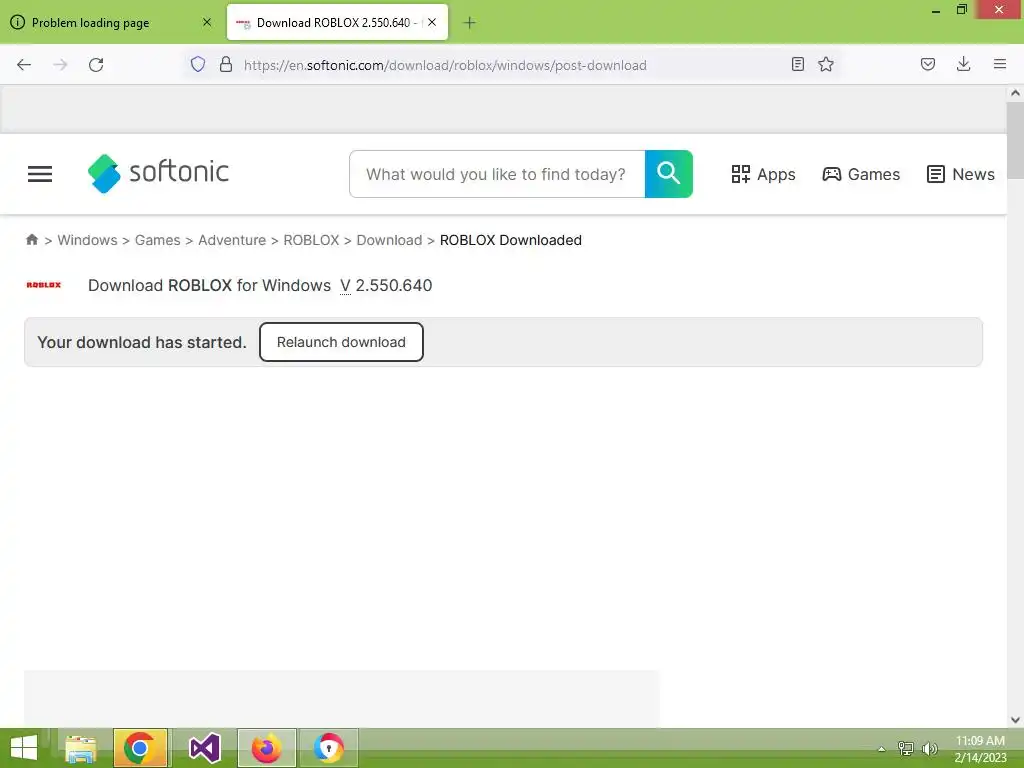Save page to Pocket
The height and width of the screenshot is (768, 1024).
tap(928, 65)
